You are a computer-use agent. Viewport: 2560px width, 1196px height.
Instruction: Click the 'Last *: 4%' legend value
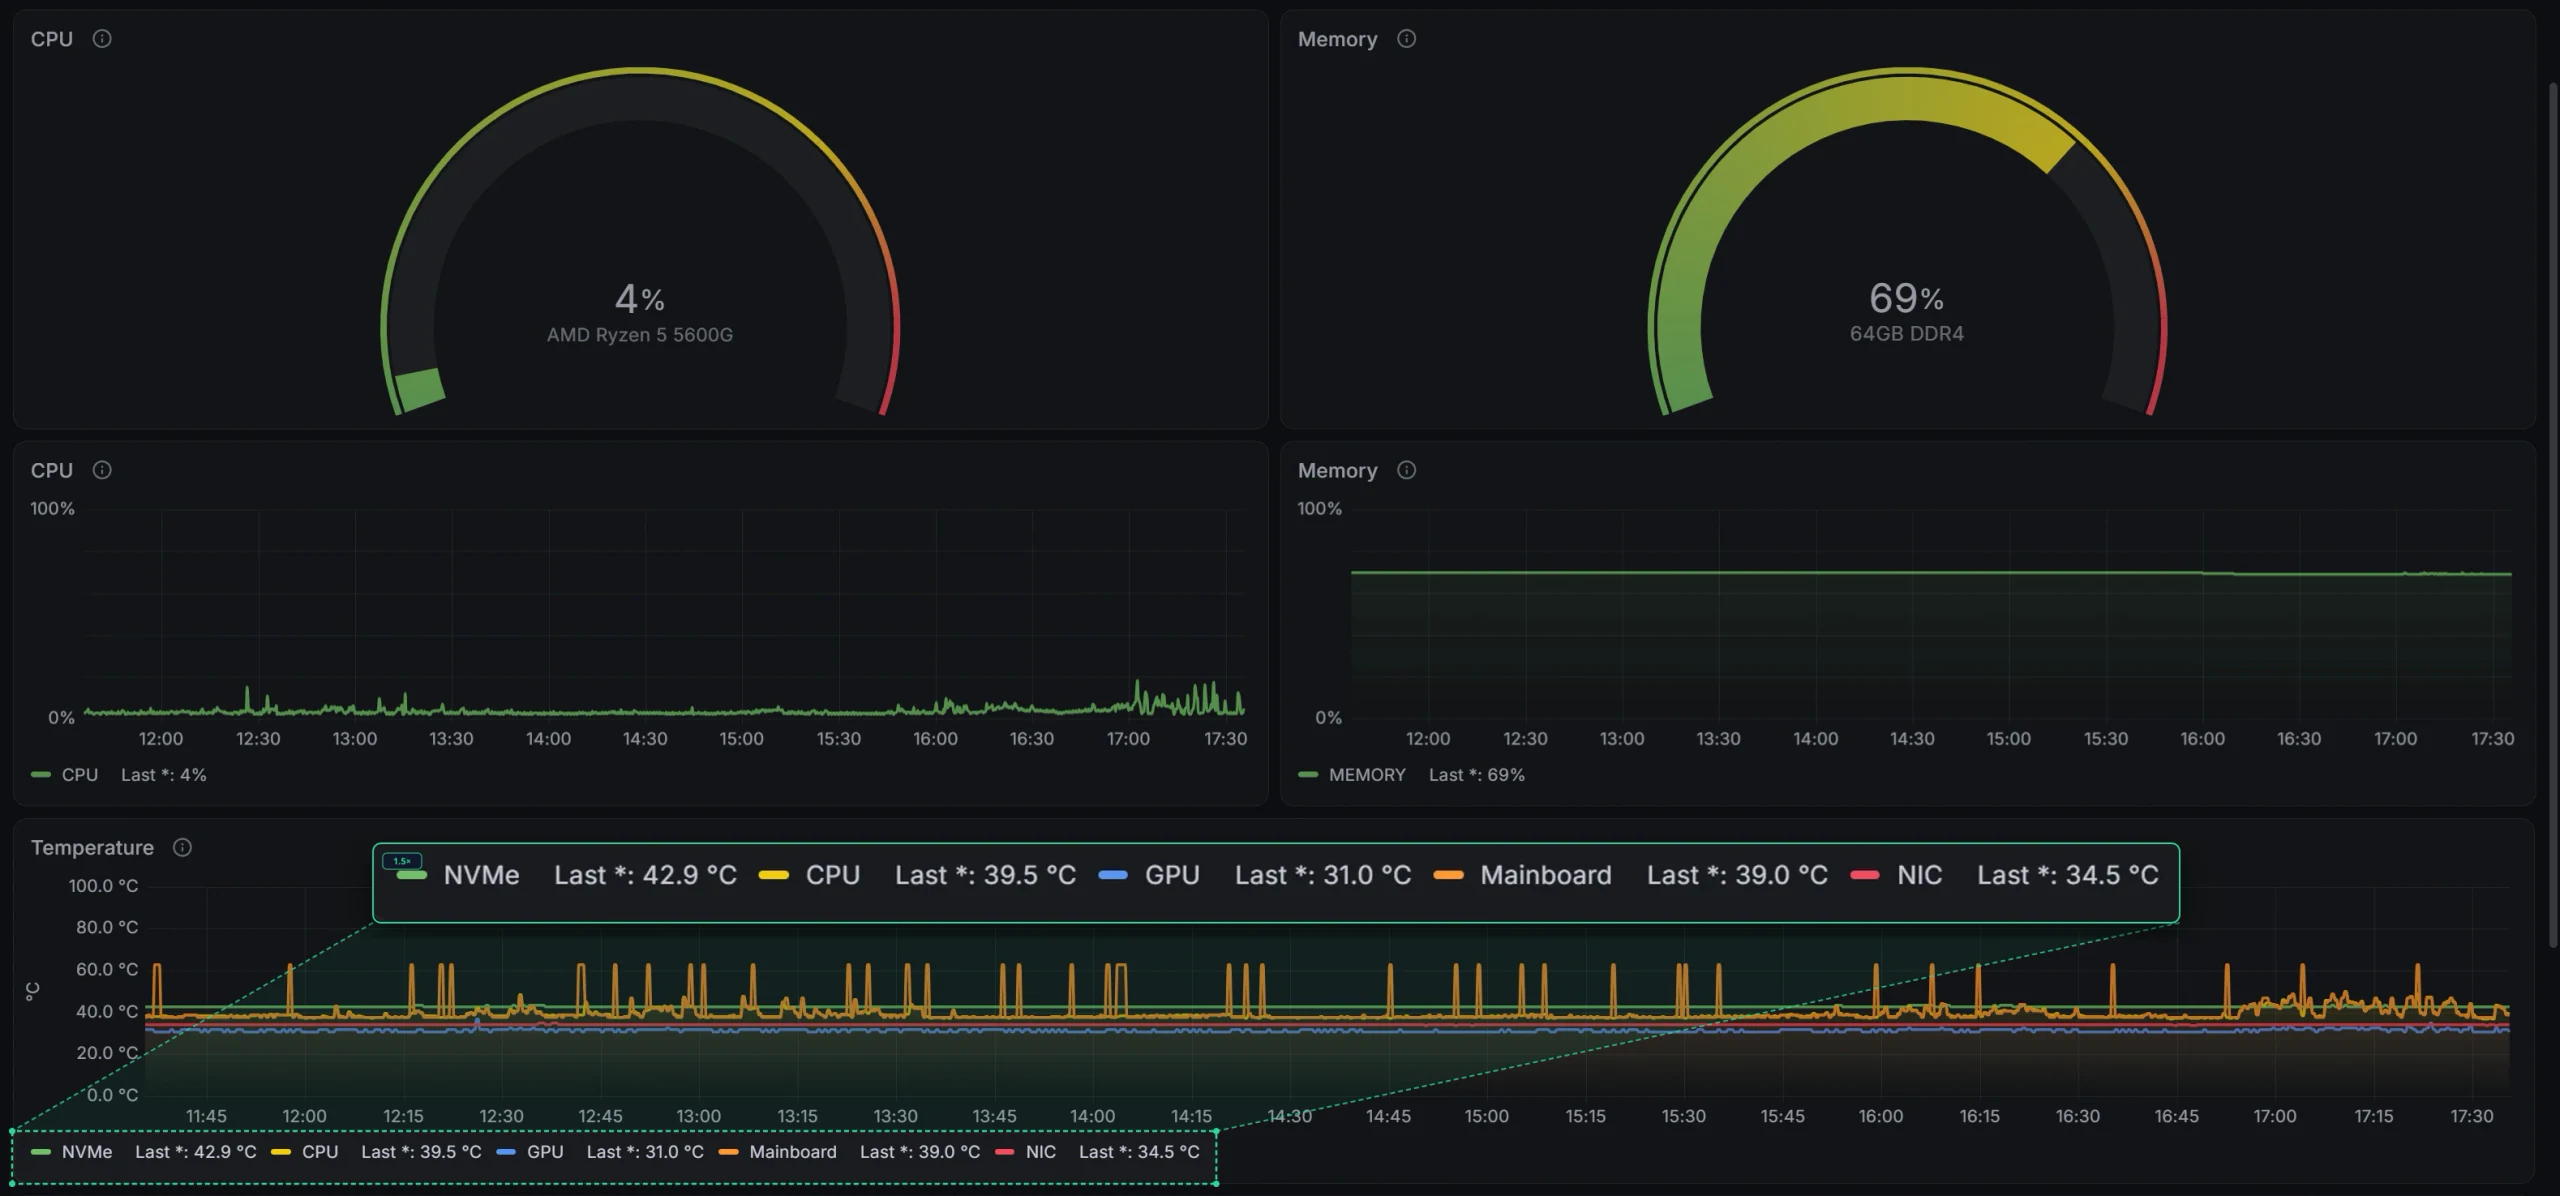click(x=164, y=775)
